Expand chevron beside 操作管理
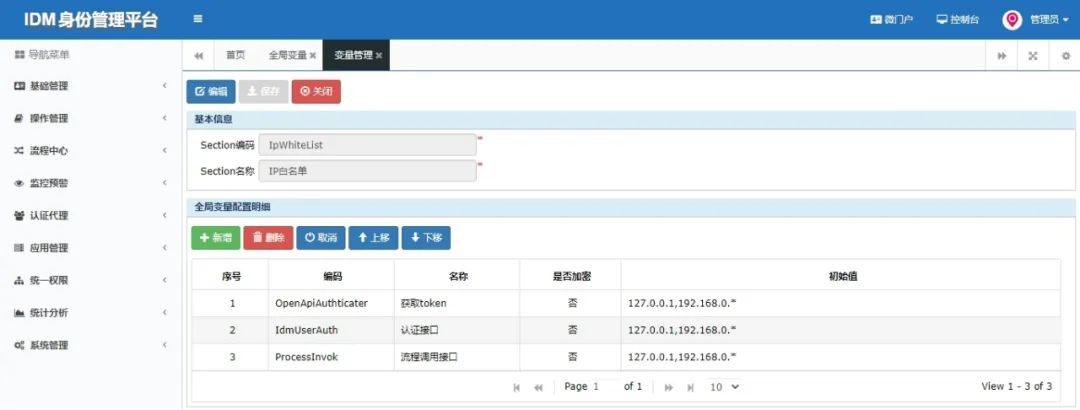1080x410 pixels. (165, 119)
